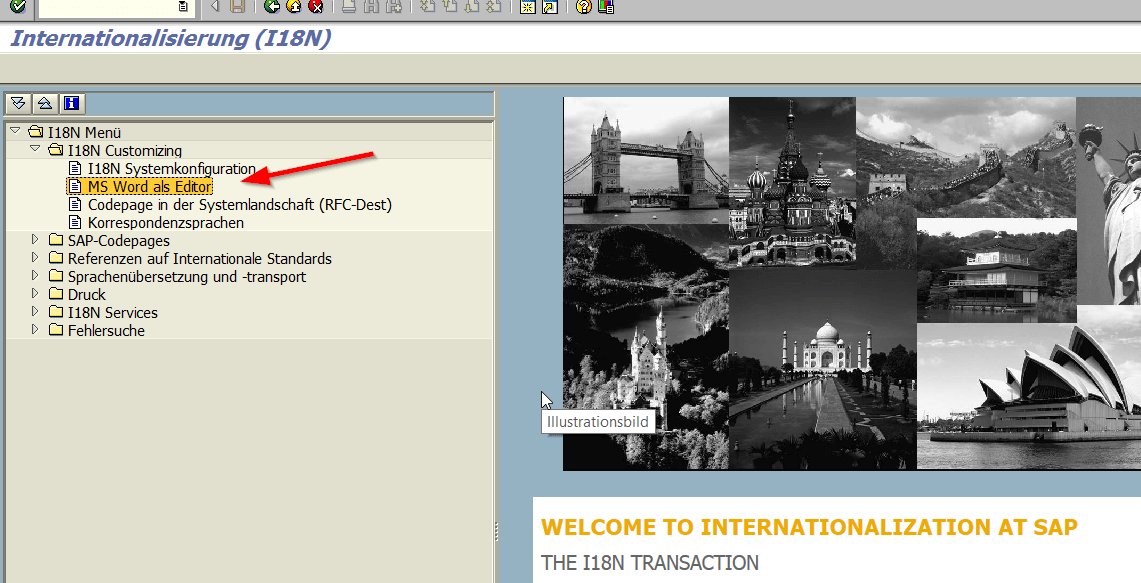1141x583 pixels.
Task: Click Sprachenübersetzung und -transport label
Action: pyautogui.click(x=187, y=277)
